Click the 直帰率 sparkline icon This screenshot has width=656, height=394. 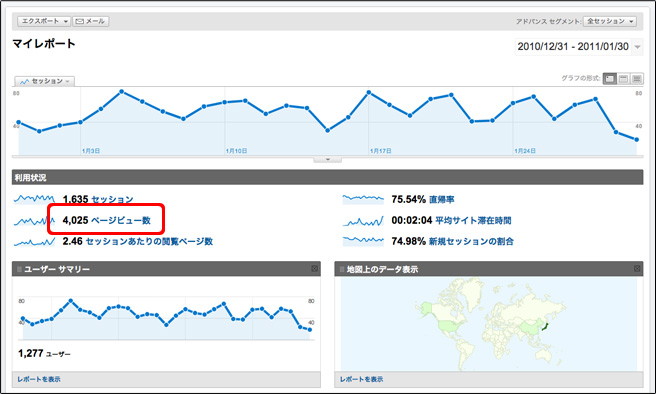point(363,199)
